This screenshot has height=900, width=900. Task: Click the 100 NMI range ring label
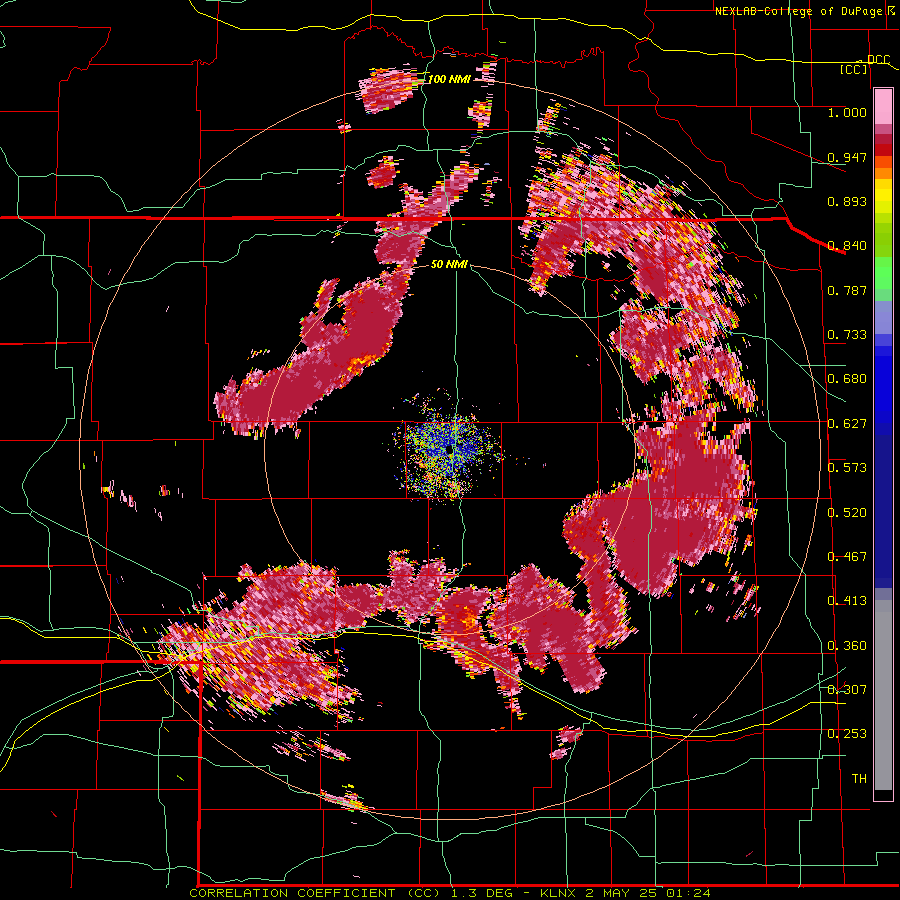point(449,79)
